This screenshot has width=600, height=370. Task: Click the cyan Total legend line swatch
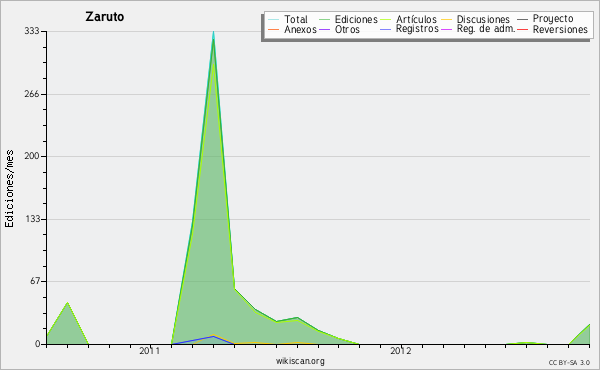(274, 19)
